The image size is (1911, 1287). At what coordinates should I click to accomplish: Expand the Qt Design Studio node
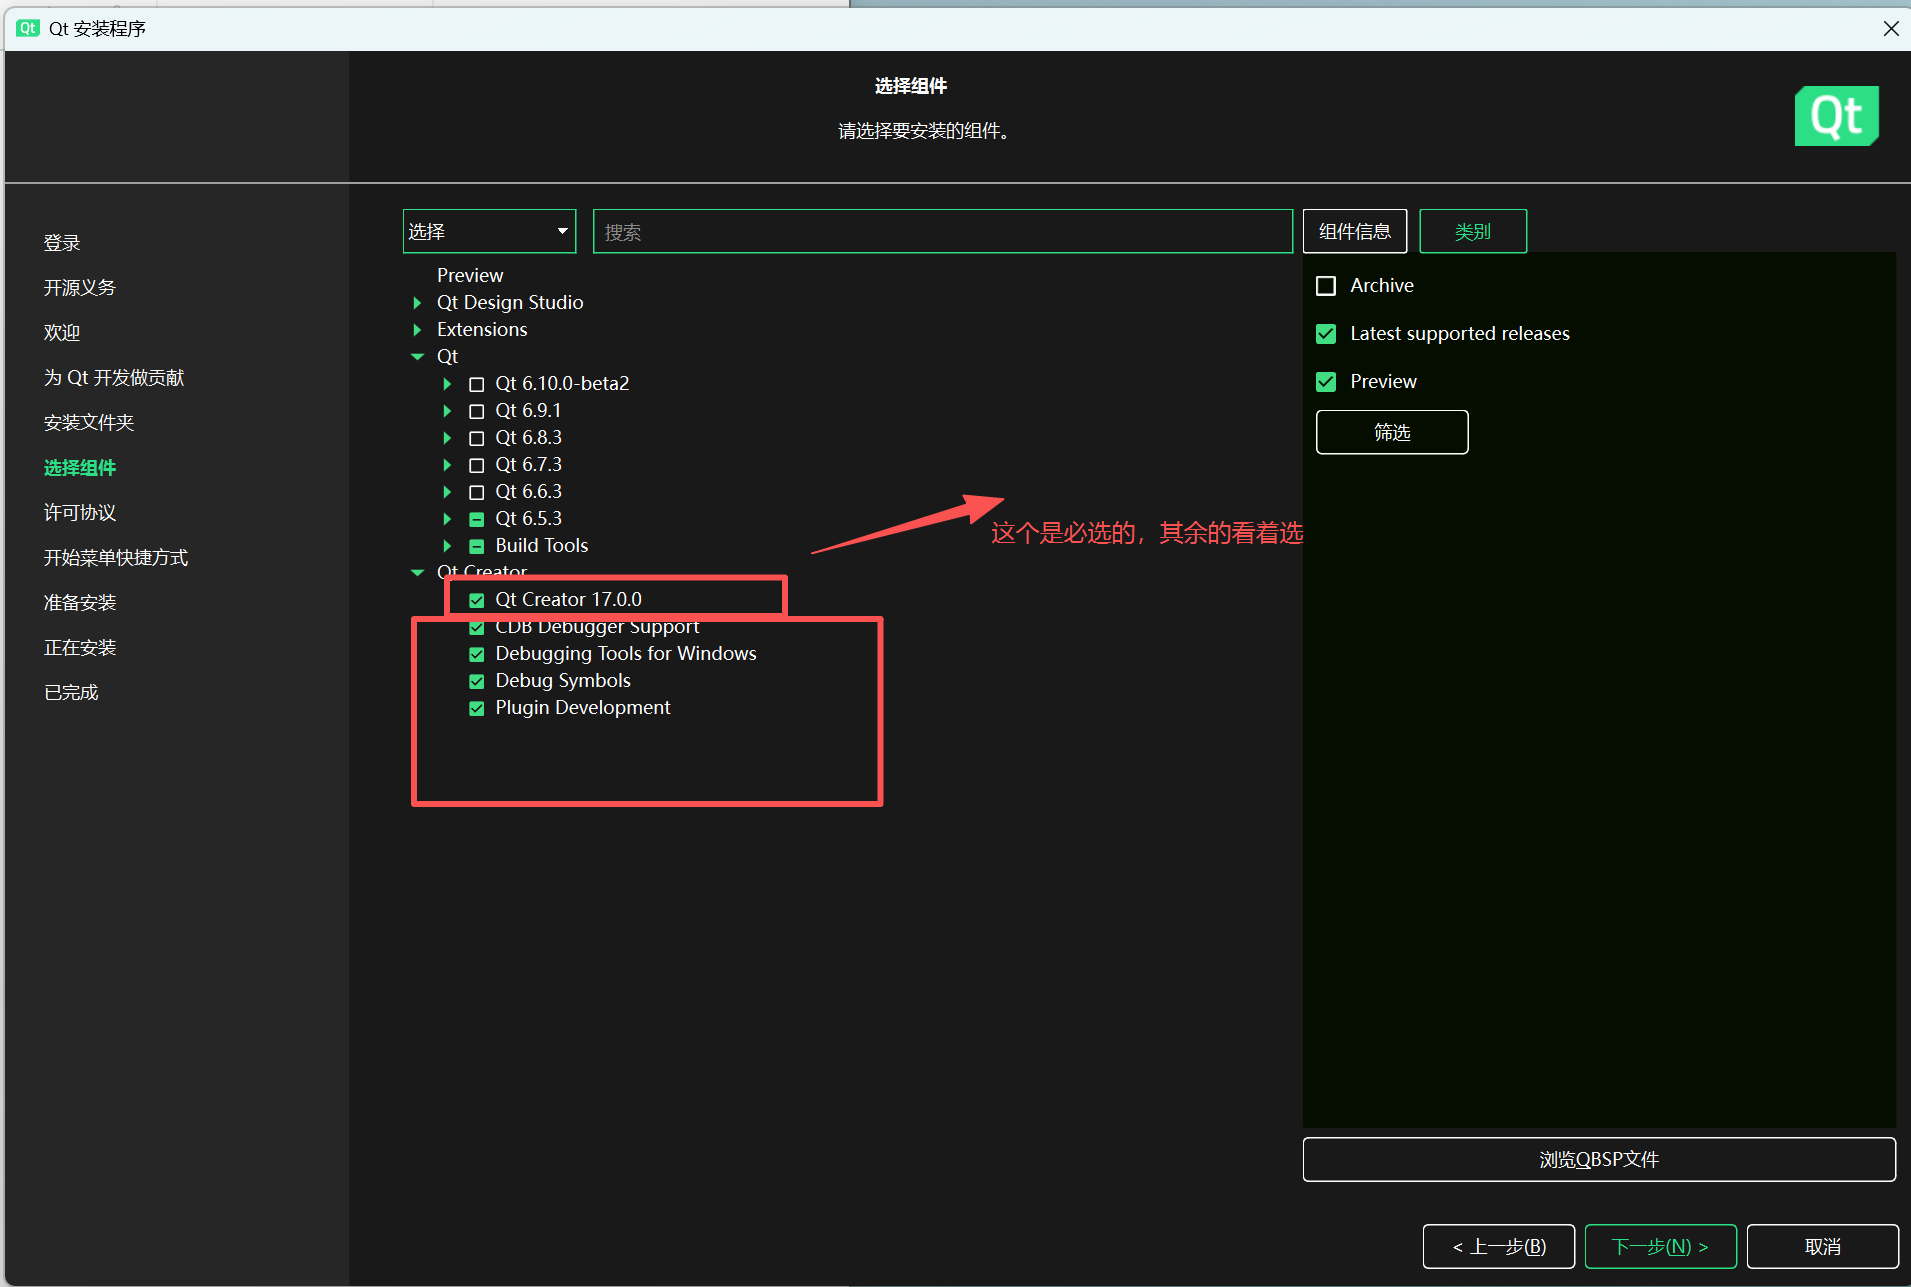[x=417, y=303]
